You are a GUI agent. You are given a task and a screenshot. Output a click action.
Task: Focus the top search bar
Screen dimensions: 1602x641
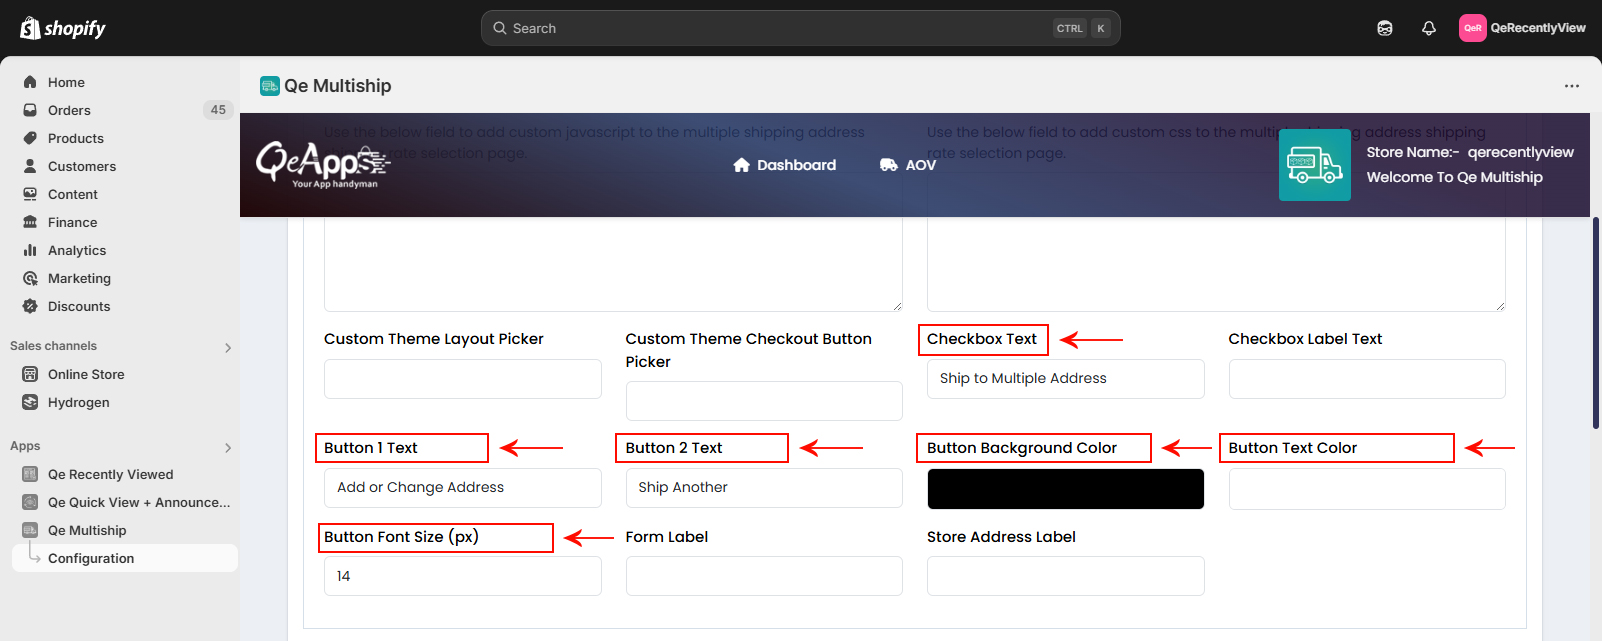point(800,28)
